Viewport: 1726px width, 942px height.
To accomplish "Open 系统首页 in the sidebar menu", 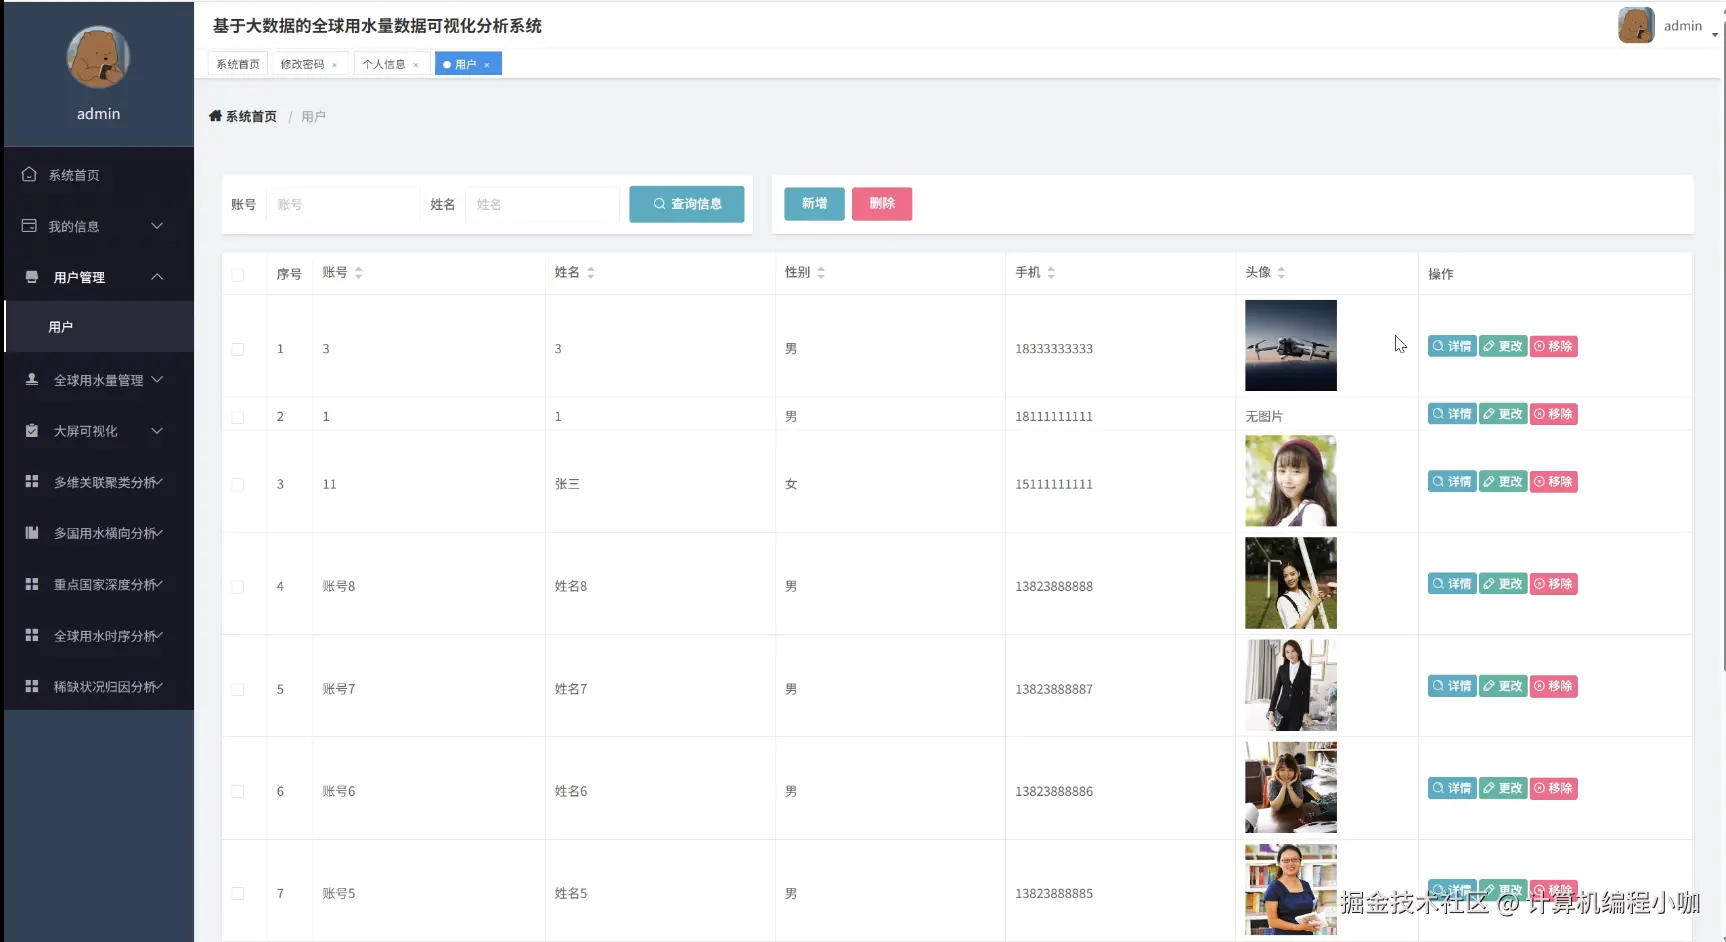I will (98, 175).
